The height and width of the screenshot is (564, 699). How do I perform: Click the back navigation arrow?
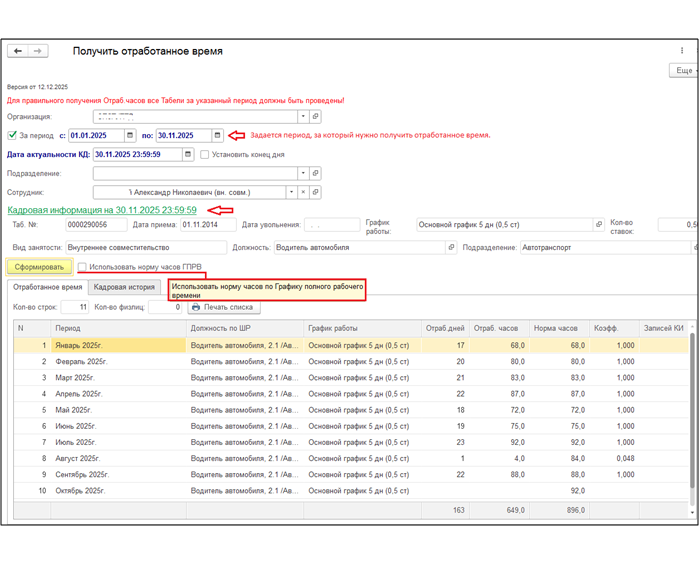point(17,51)
